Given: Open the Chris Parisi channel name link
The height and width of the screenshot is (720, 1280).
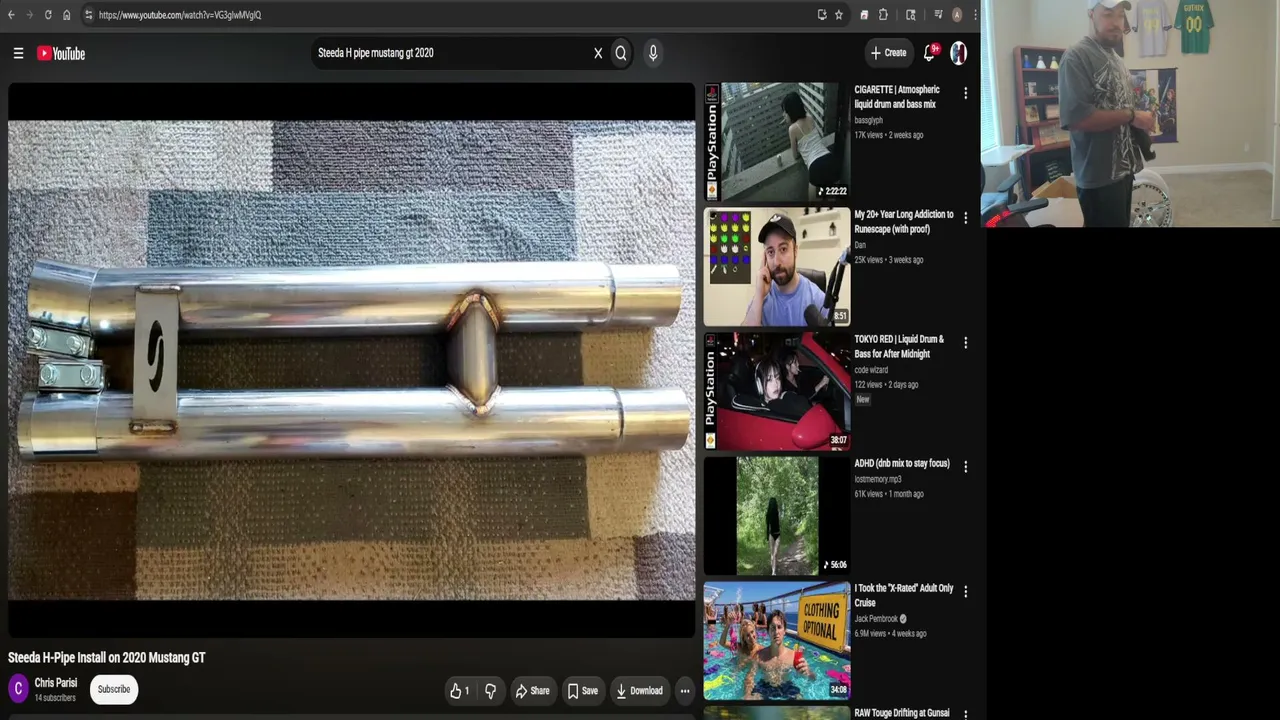Looking at the screenshot, I should (56, 683).
